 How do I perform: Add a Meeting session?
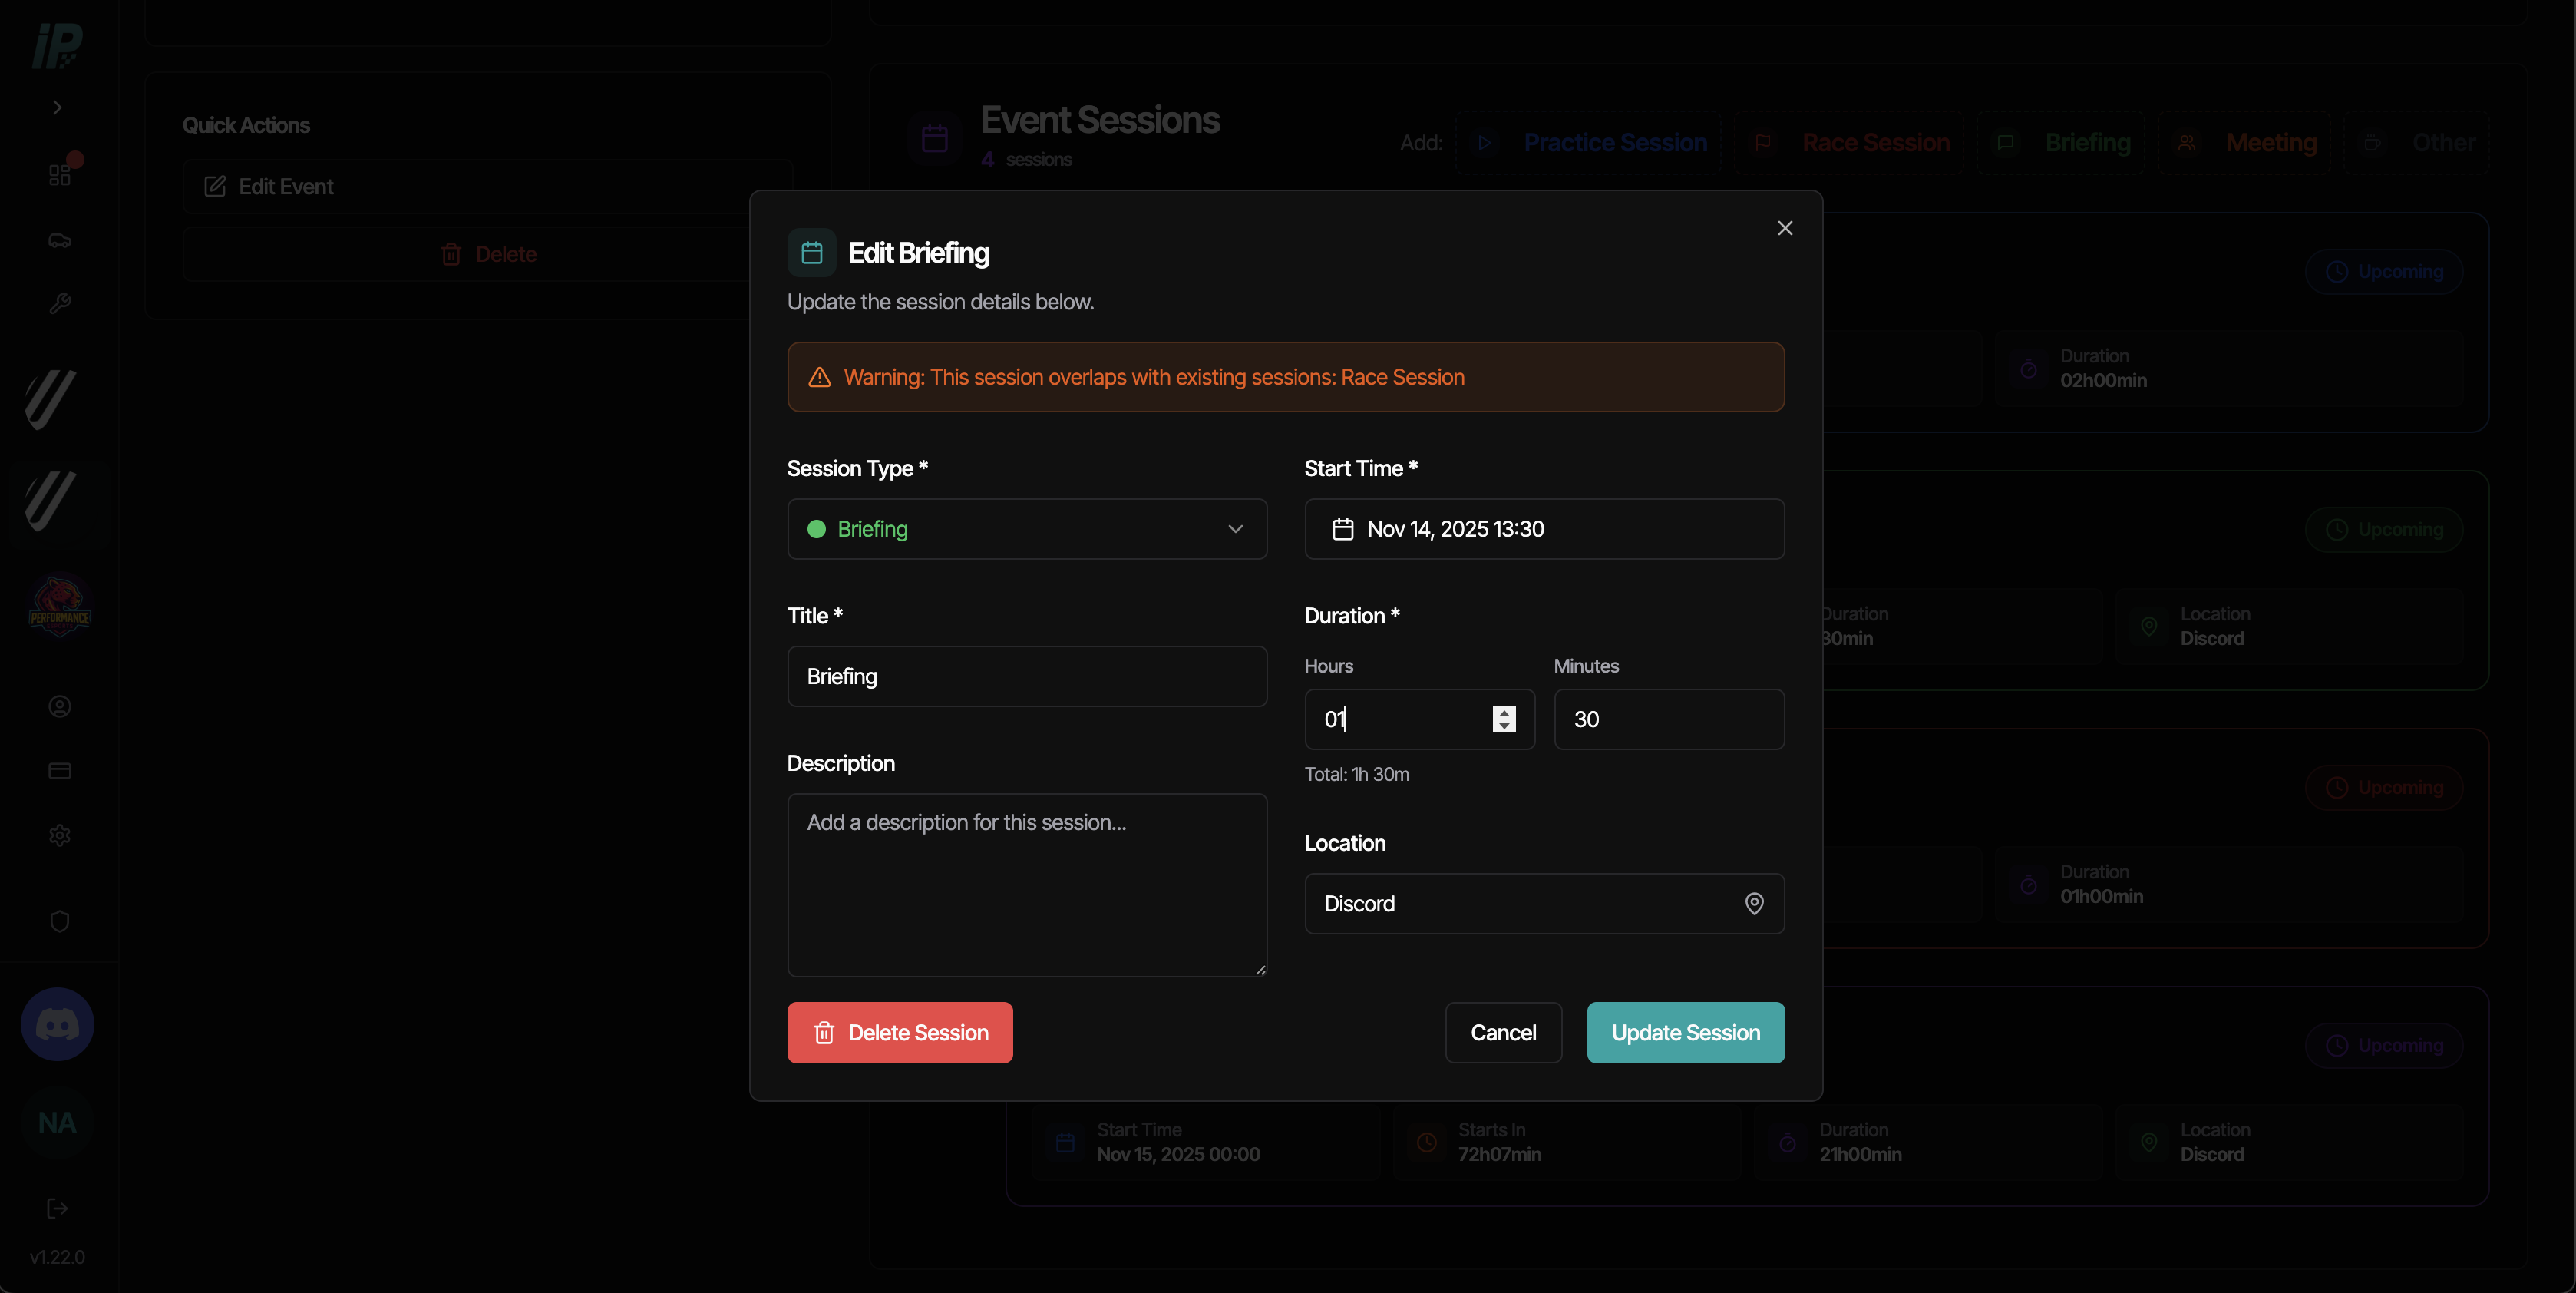[2244, 143]
